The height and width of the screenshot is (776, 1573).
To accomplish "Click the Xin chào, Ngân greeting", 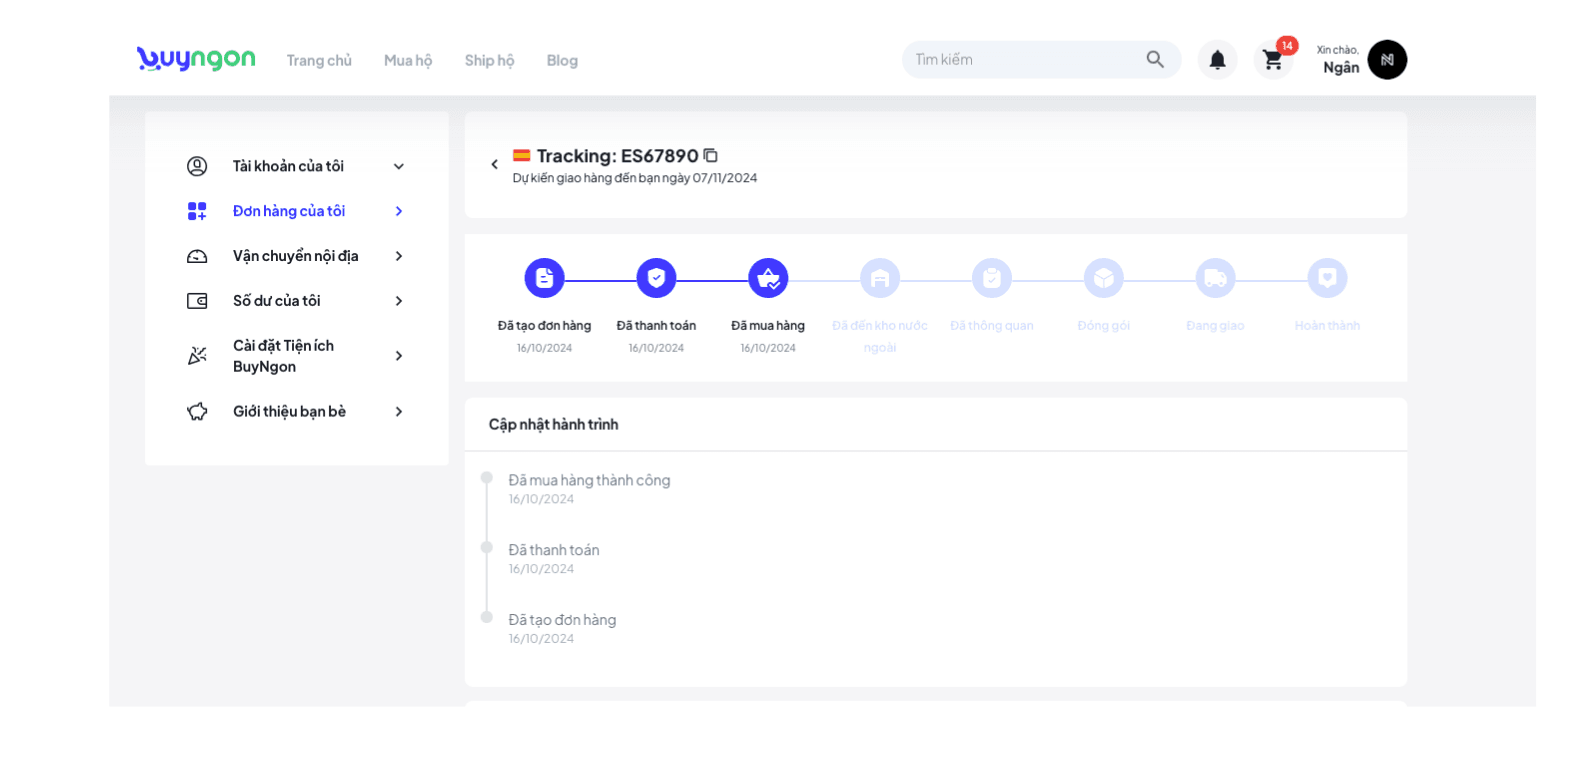I will point(1338,60).
